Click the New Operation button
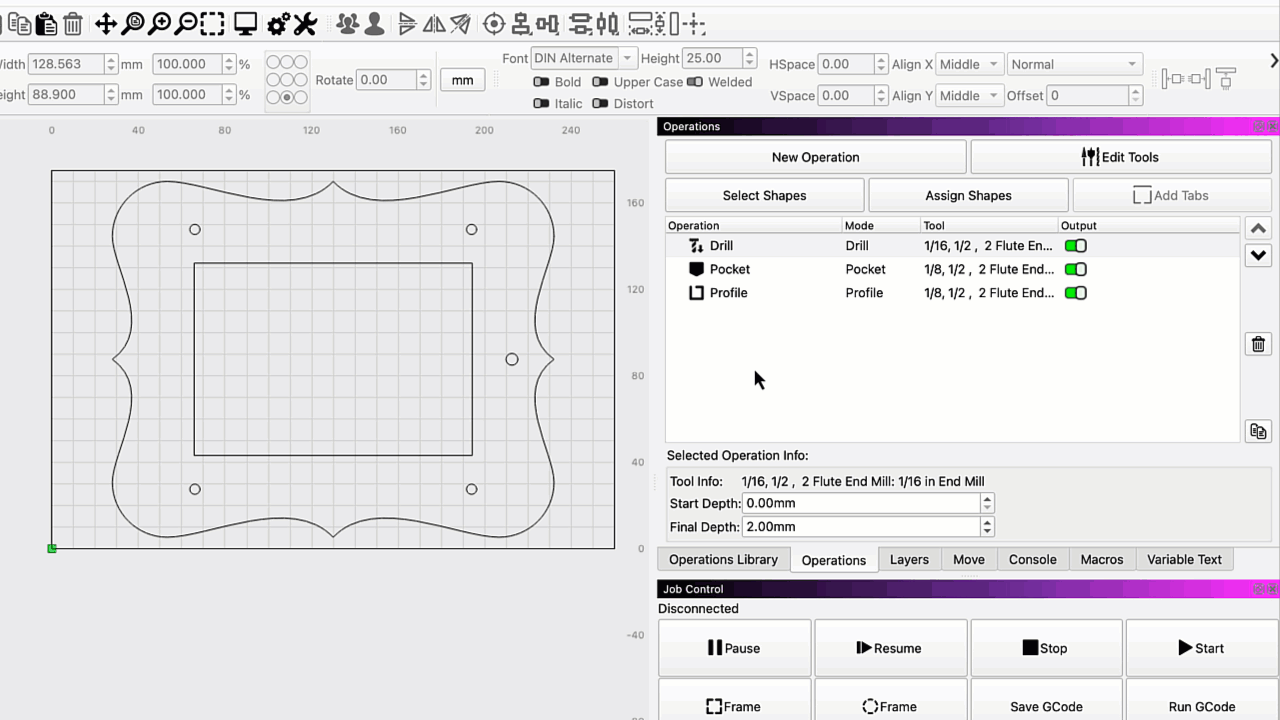1280x720 pixels. click(x=815, y=157)
